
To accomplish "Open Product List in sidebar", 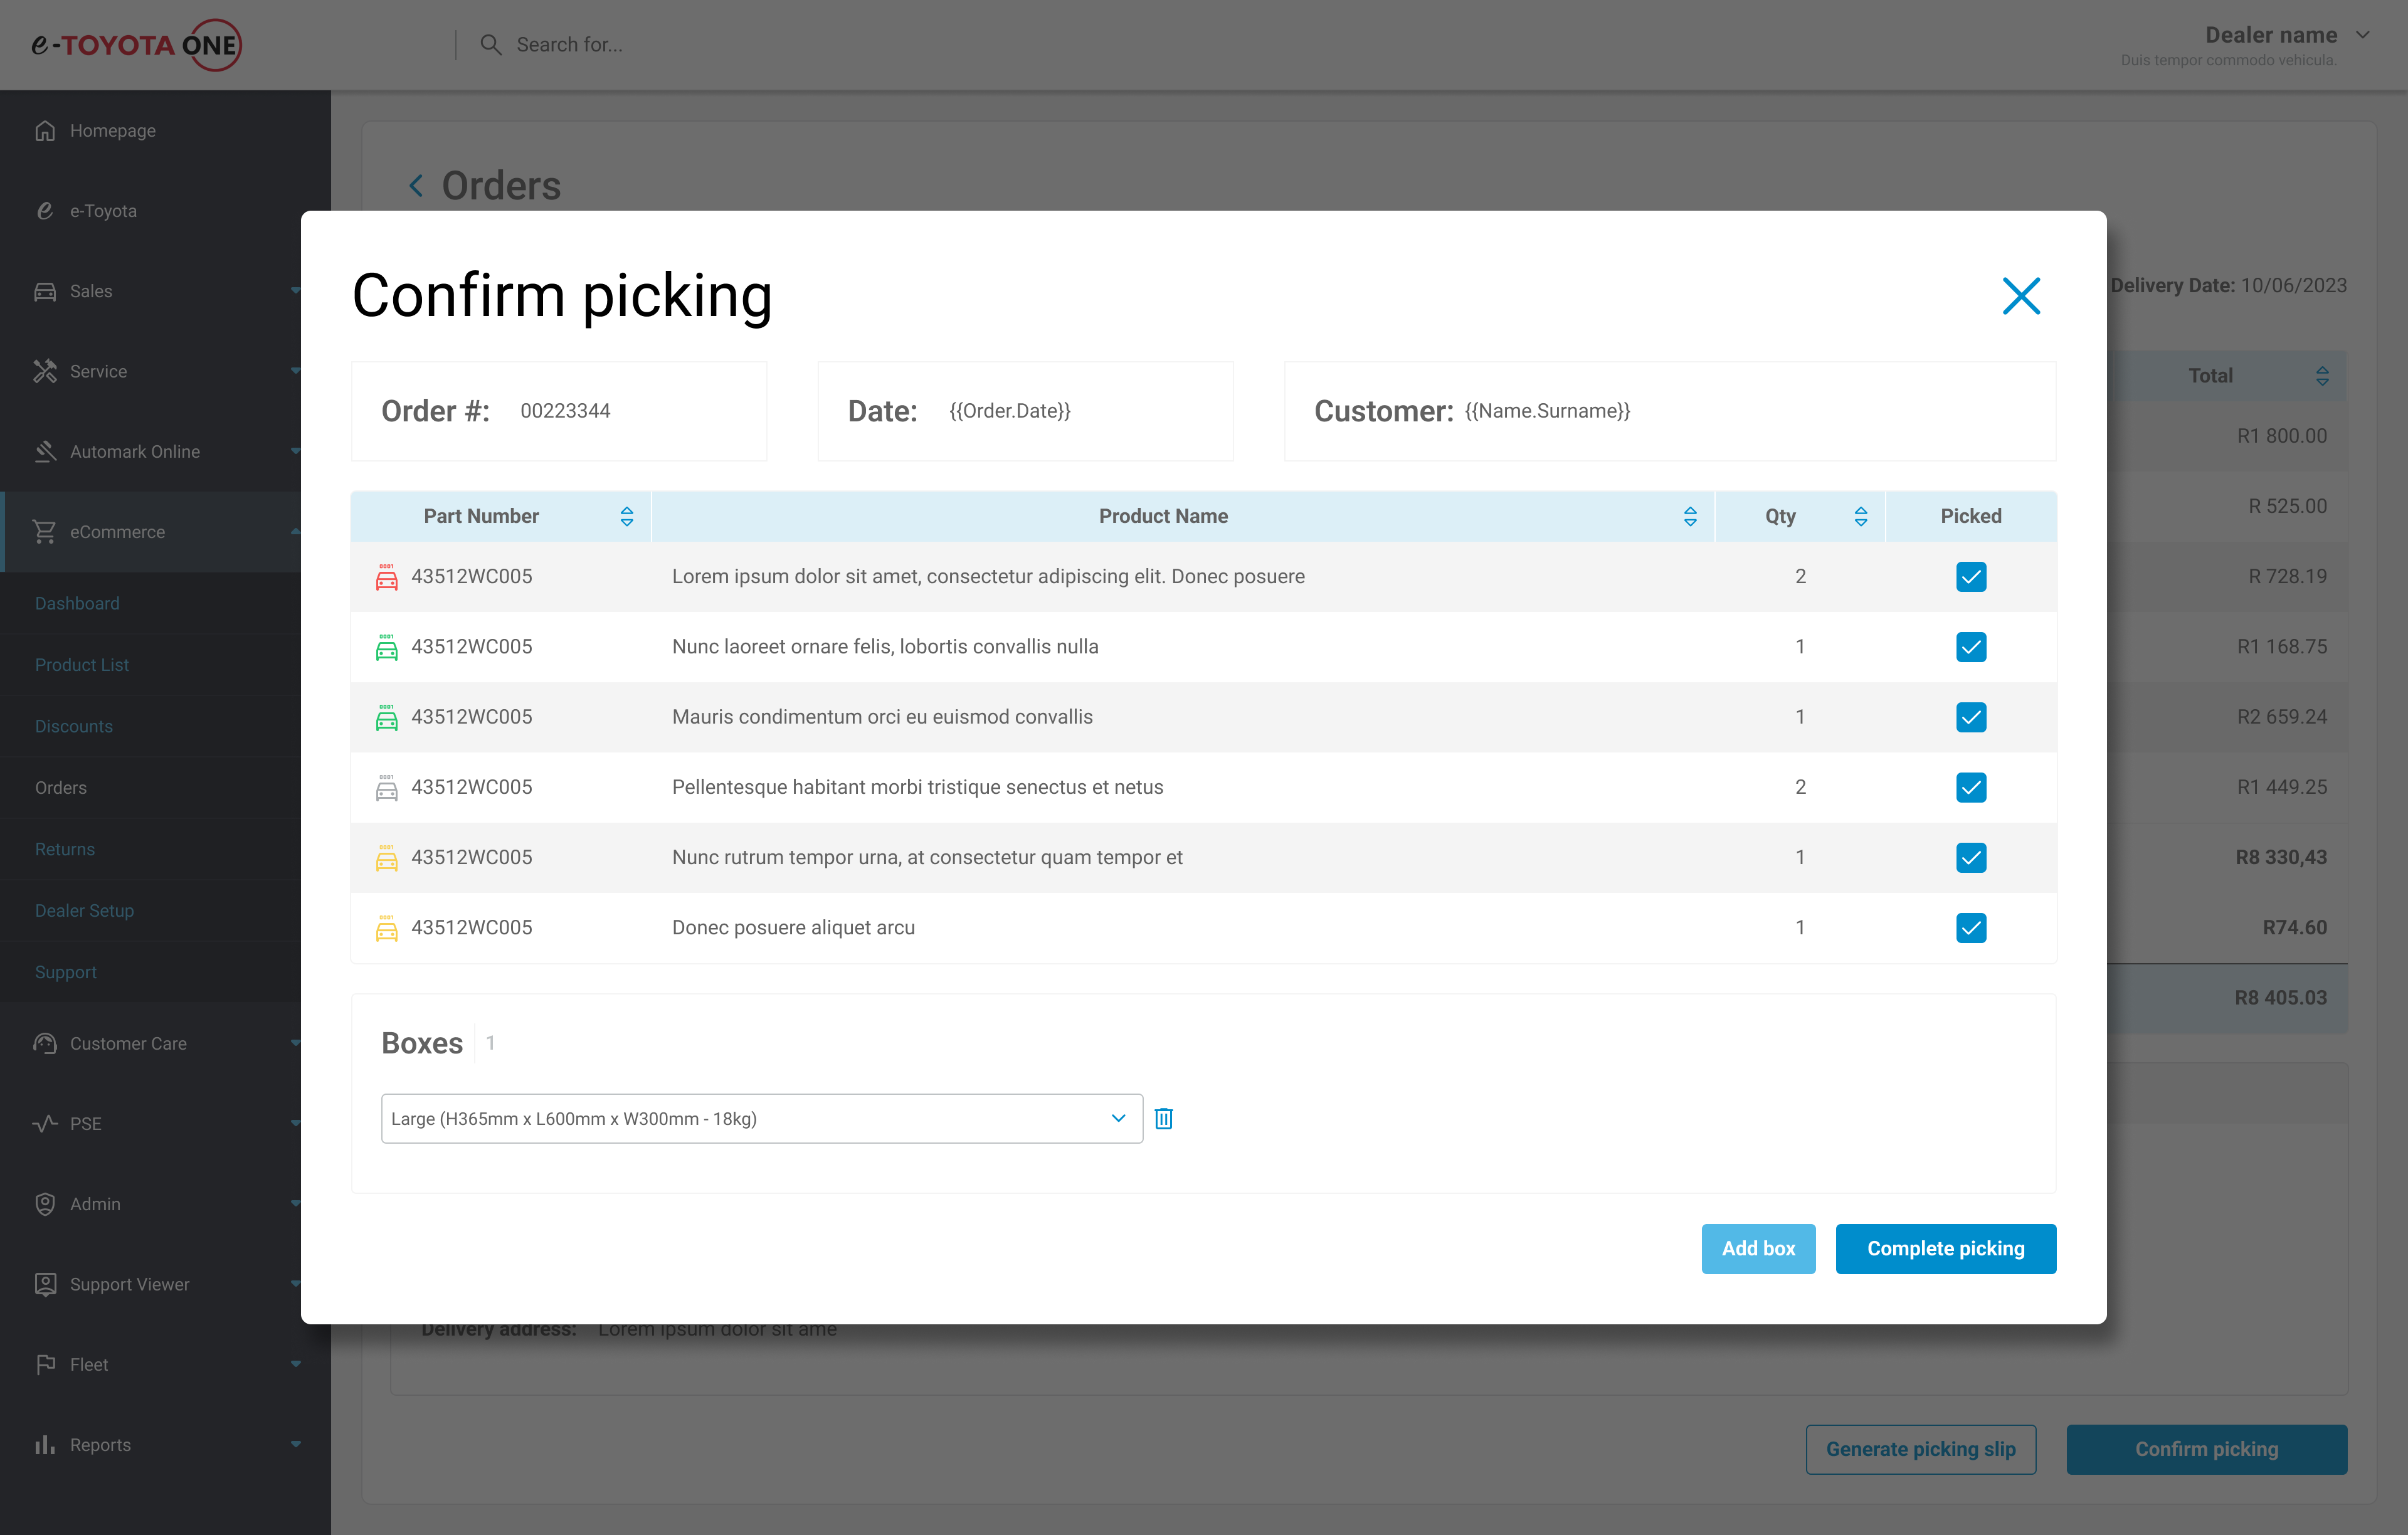I will (x=82, y=665).
